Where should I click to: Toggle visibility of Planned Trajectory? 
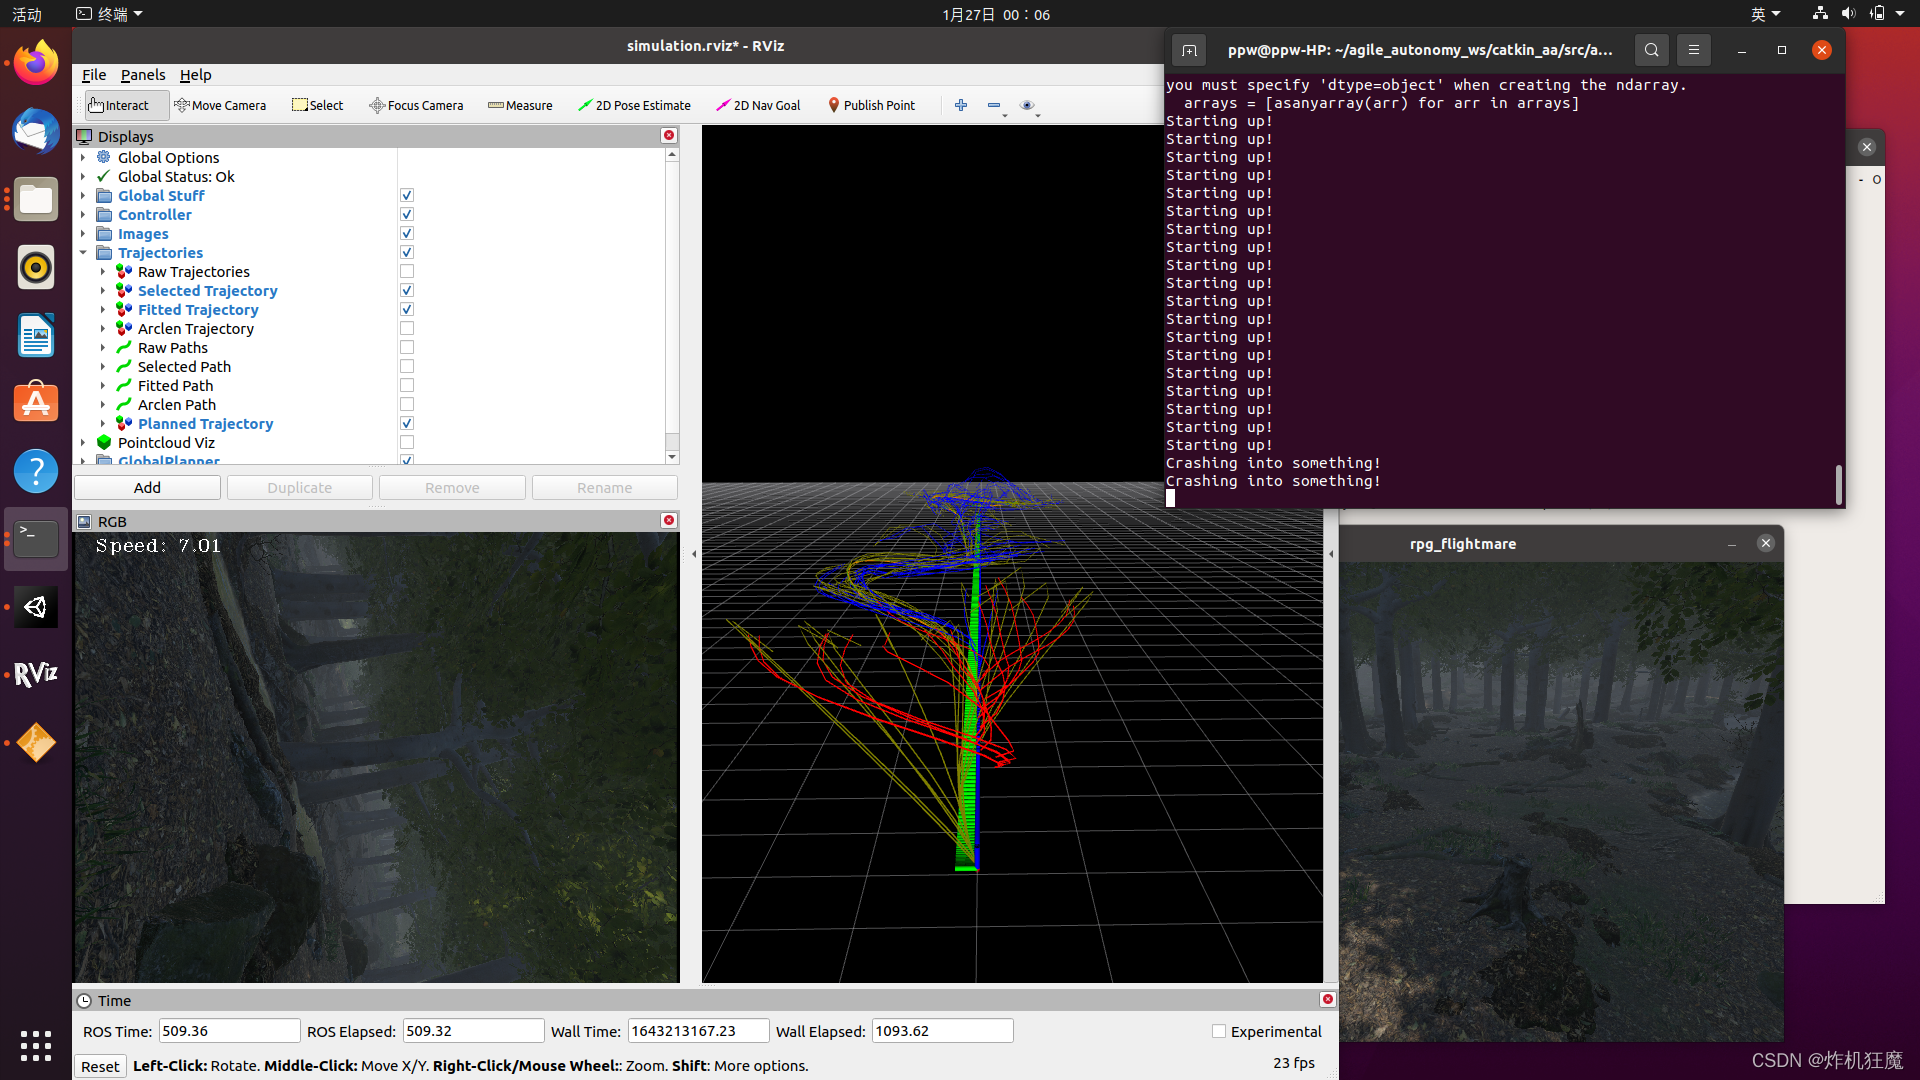407,423
